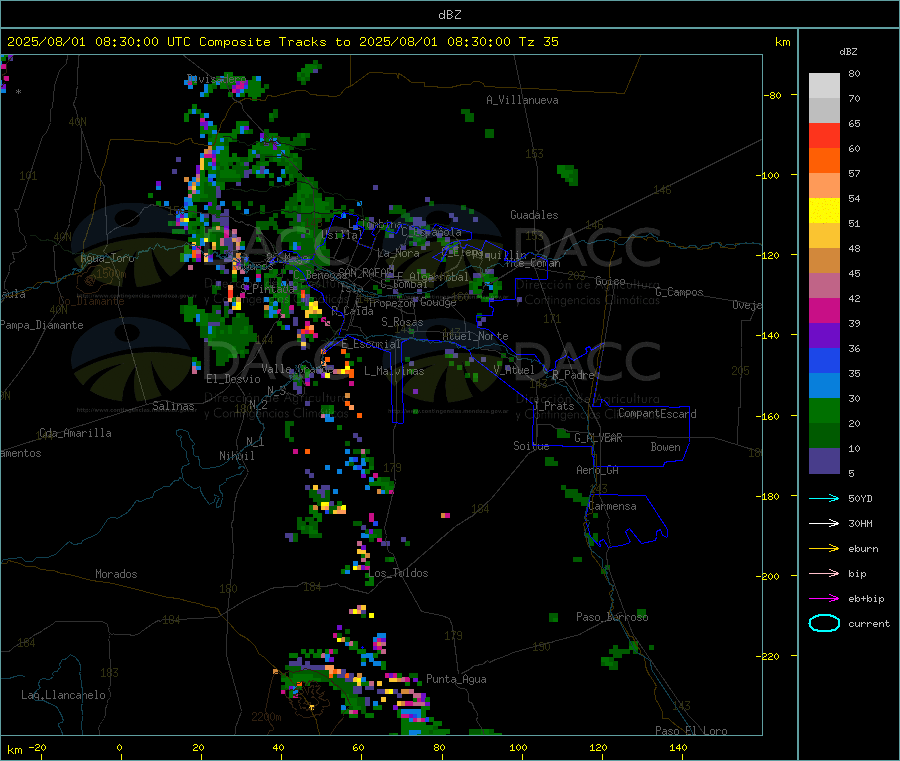Click the pink bip arrow in legend
The image size is (900, 761).
pyautogui.click(x=824, y=573)
